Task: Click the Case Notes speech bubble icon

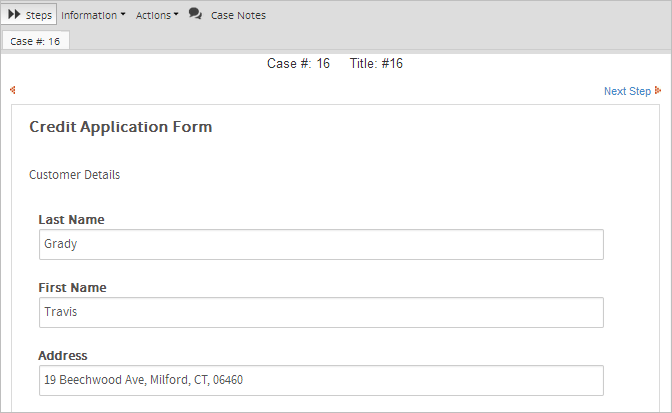Action: (195, 14)
